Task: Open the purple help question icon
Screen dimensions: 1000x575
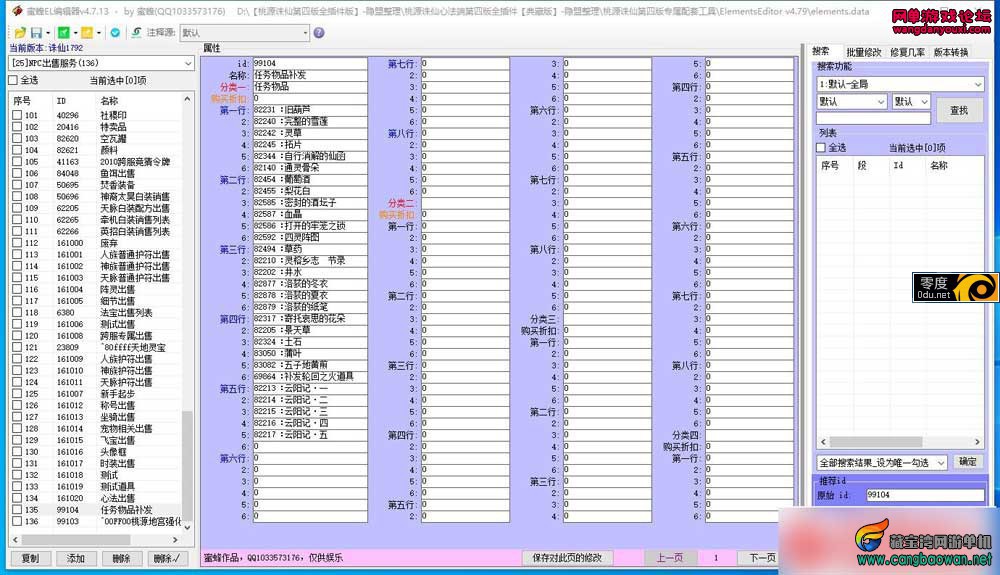Action: pos(319,33)
